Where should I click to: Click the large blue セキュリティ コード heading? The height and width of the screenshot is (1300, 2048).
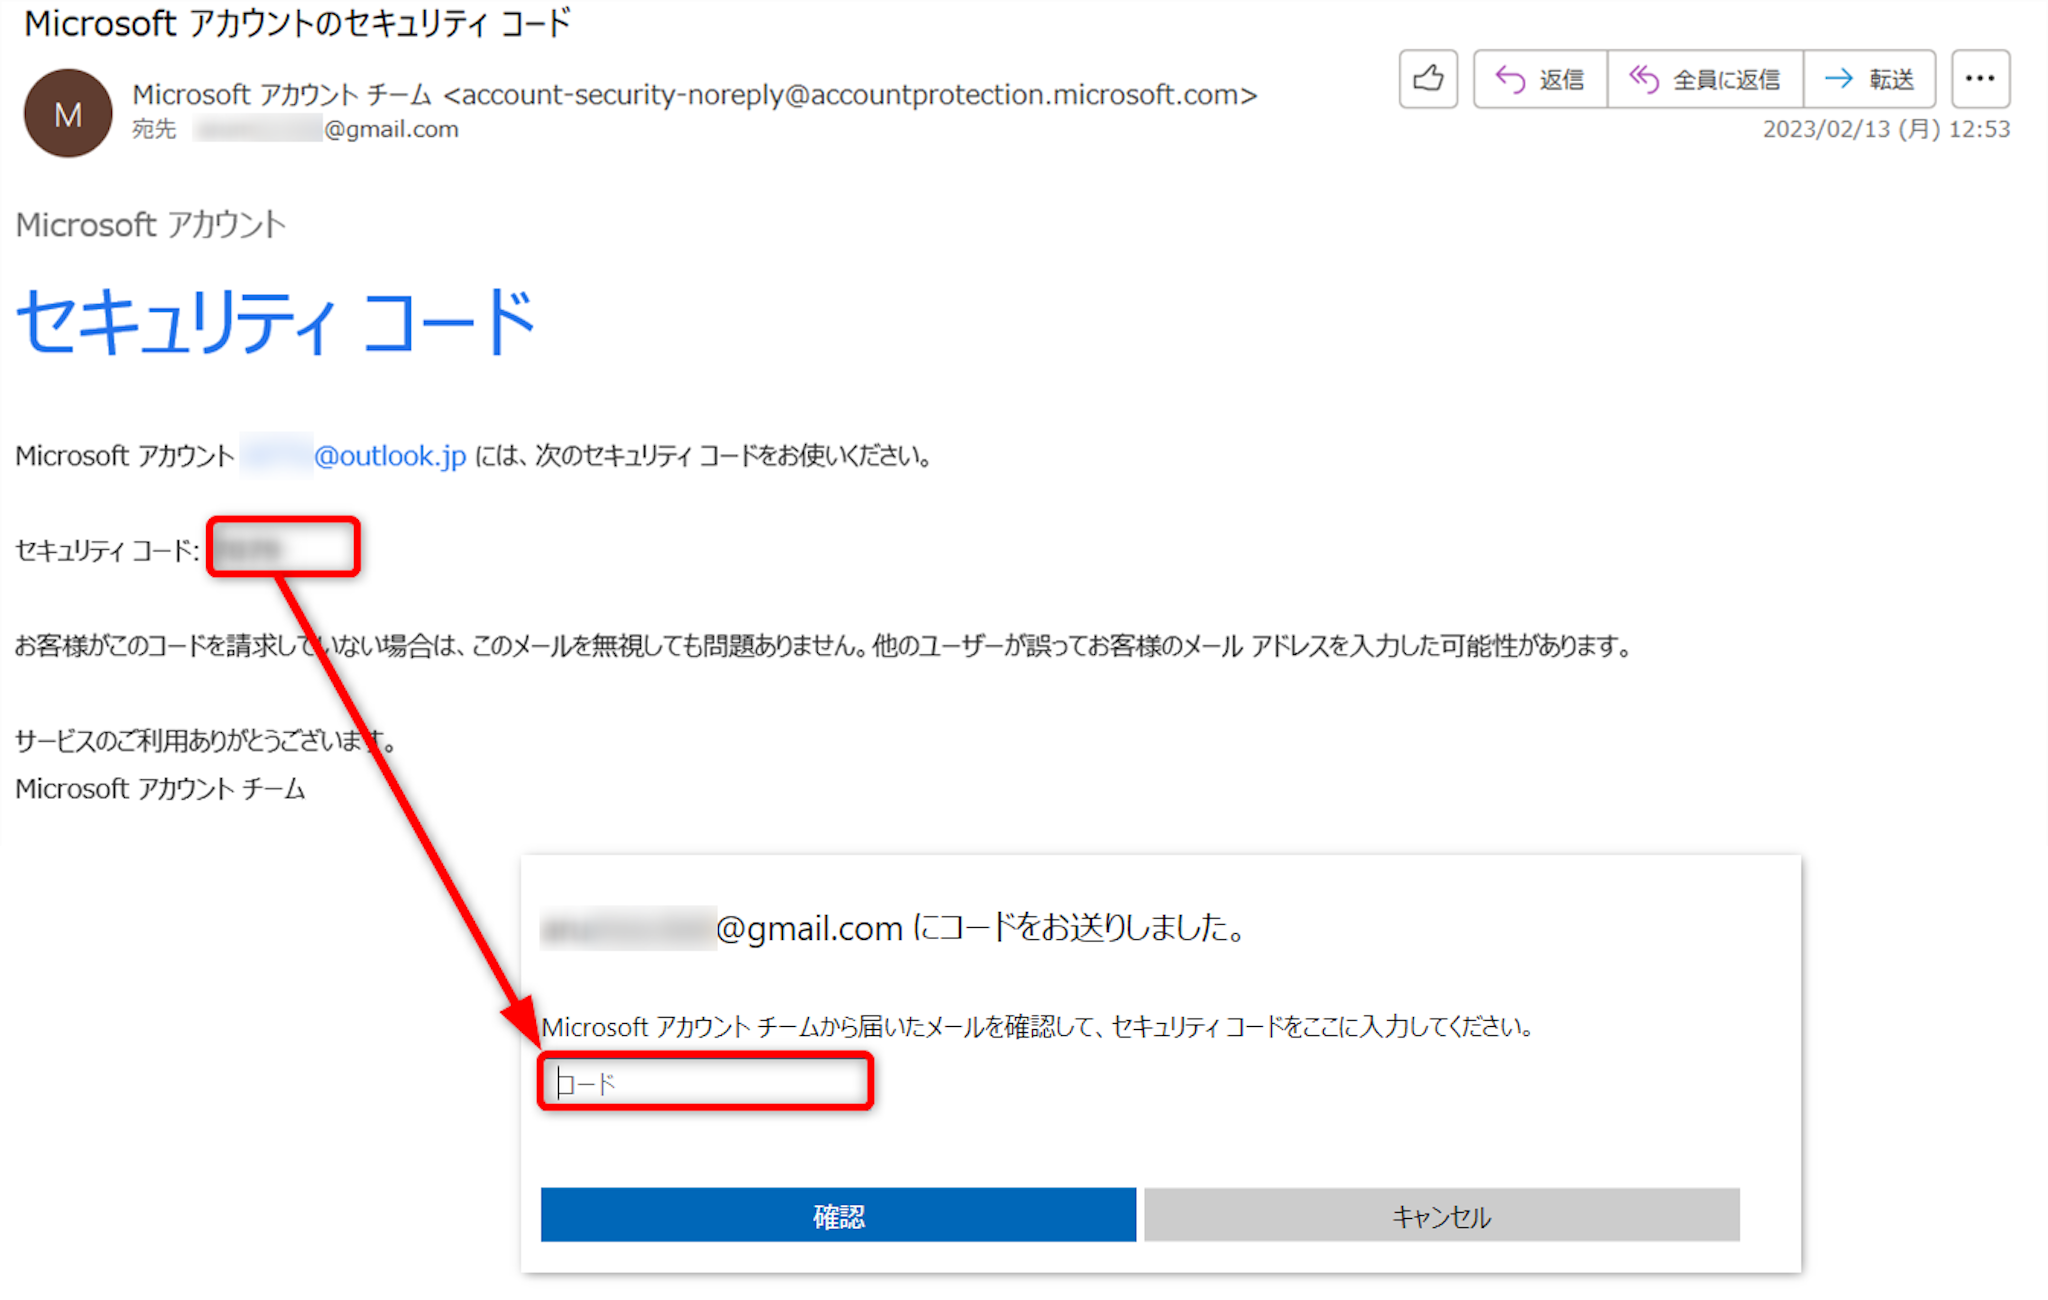pos(276,323)
